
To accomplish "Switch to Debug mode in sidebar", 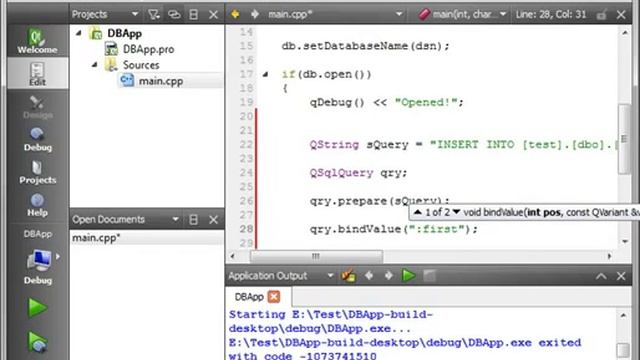I will pyautogui.click(x=37, y=139).
